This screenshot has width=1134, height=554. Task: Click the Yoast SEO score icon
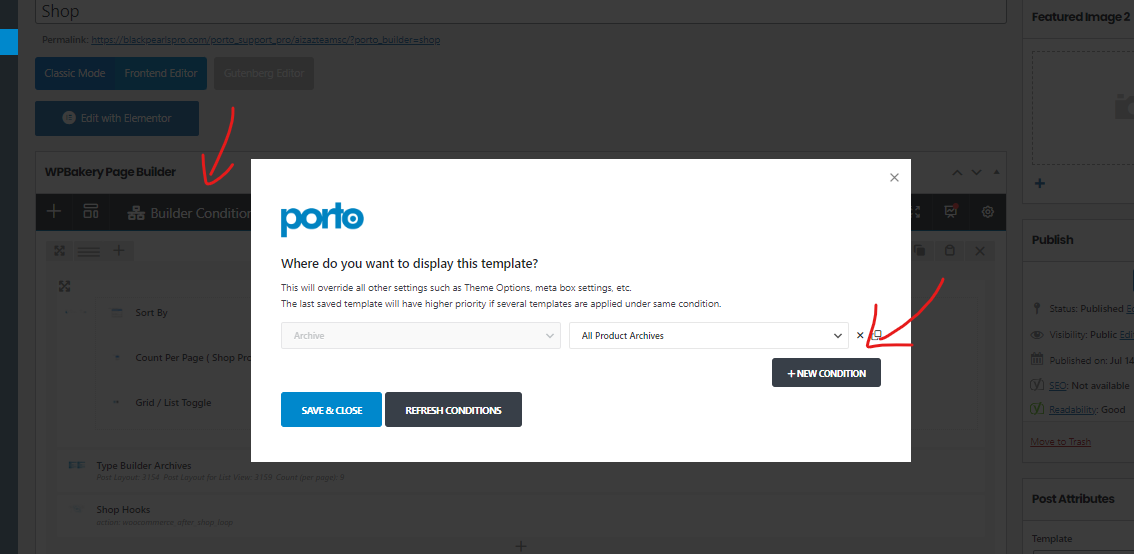click(x=1037, y=385)
